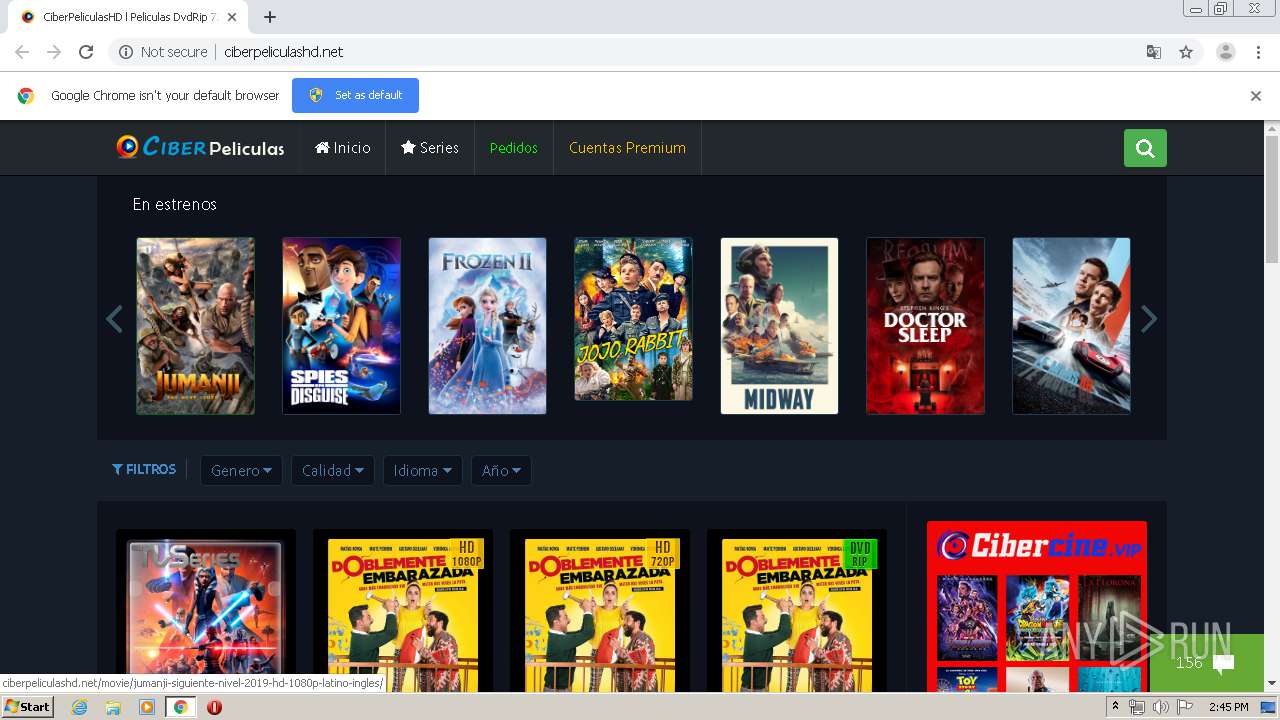1280x720 pixels.
Task: Open the Chrome three-dot menu
Action: coord(1259,52)
